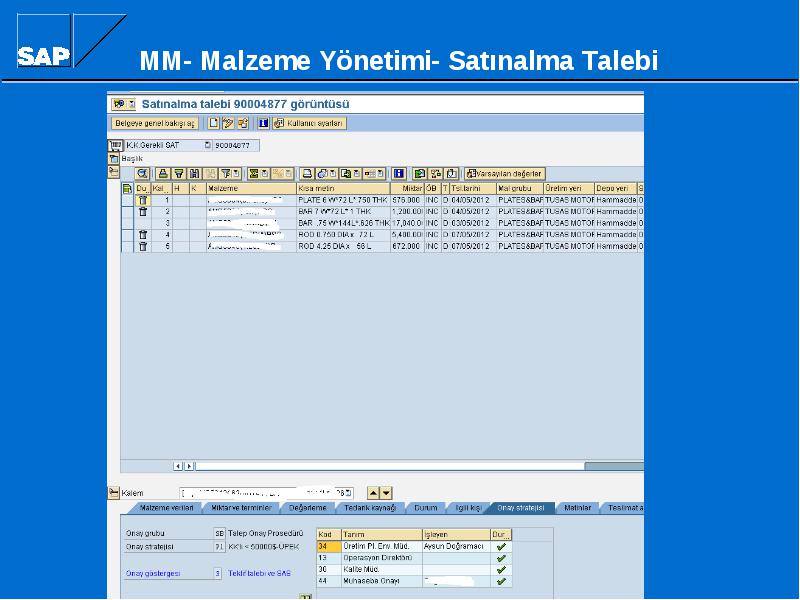Click the "Operasyon Direktörü" row text
Image resolution: width=800 pixels, height=600 pixels.
pyautogui.click(x=378, y=558)
